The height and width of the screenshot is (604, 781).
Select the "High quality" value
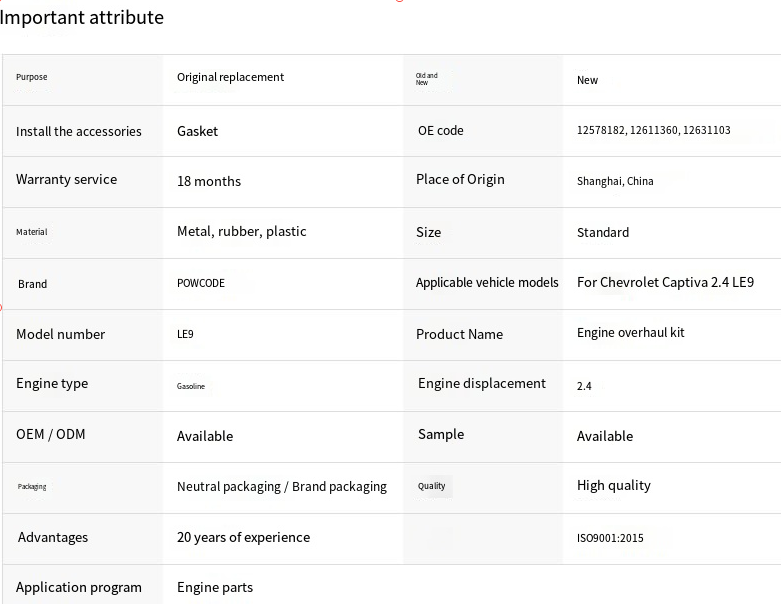tap(613, 485)
